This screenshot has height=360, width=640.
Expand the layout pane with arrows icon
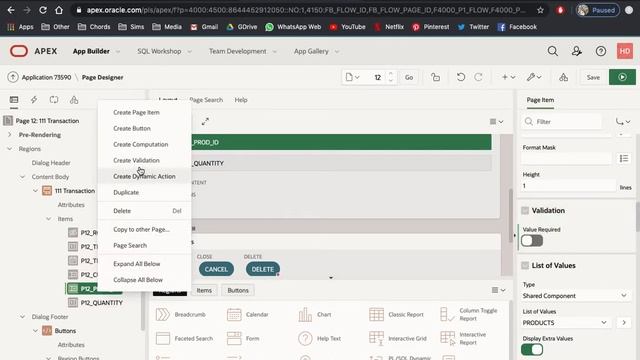205,121
